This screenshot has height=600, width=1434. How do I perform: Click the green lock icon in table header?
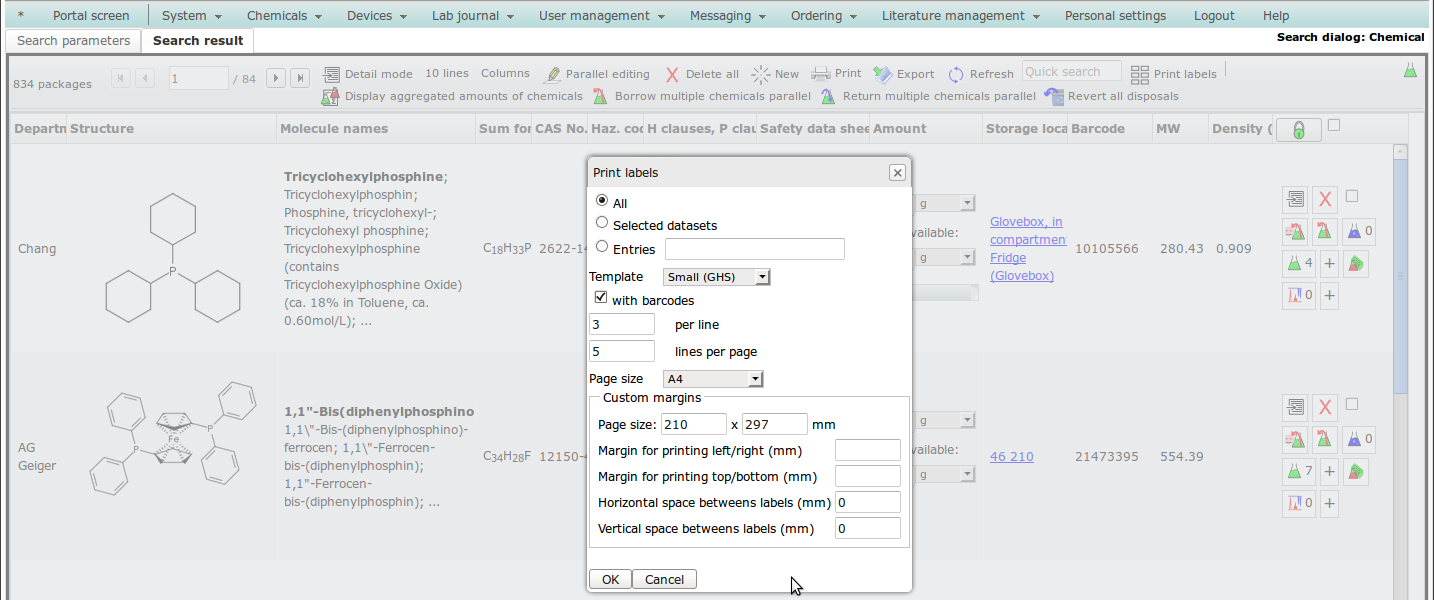click(x=1298, y=130)
